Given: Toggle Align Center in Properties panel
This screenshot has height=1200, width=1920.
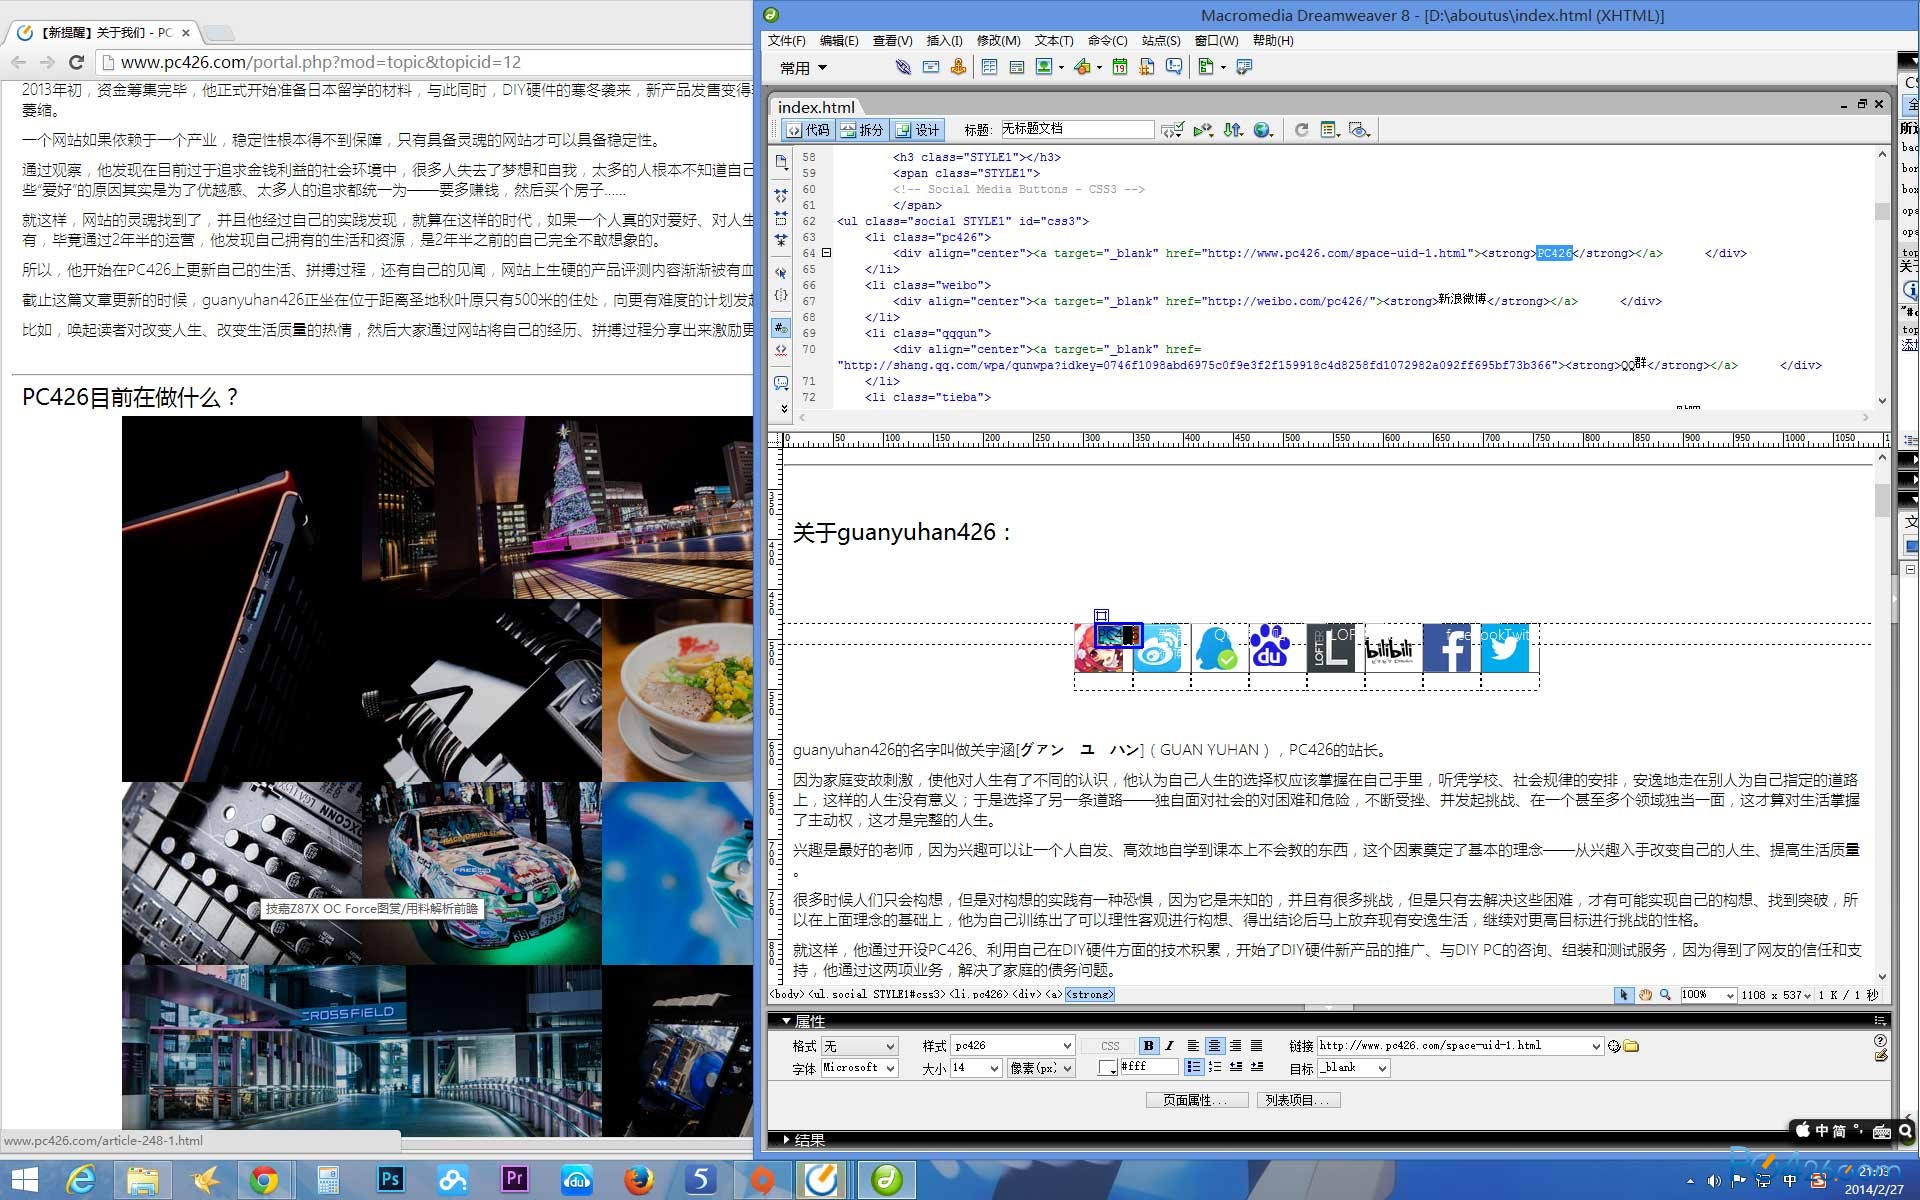Looking at the screenshot, I should click(1214, 1046).
